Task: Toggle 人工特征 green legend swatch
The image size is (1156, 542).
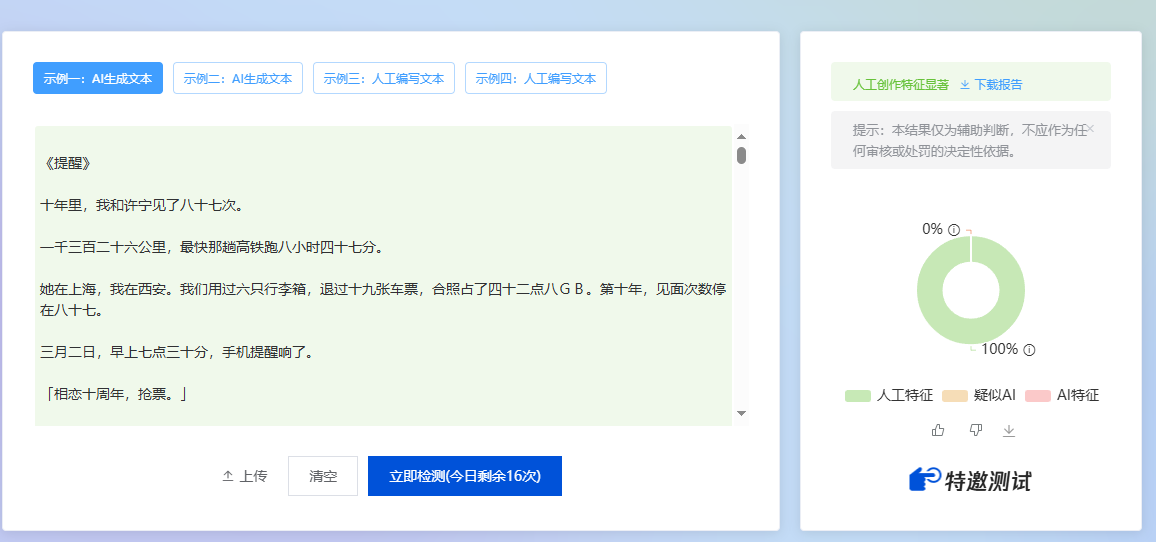Action: (857, 395)
